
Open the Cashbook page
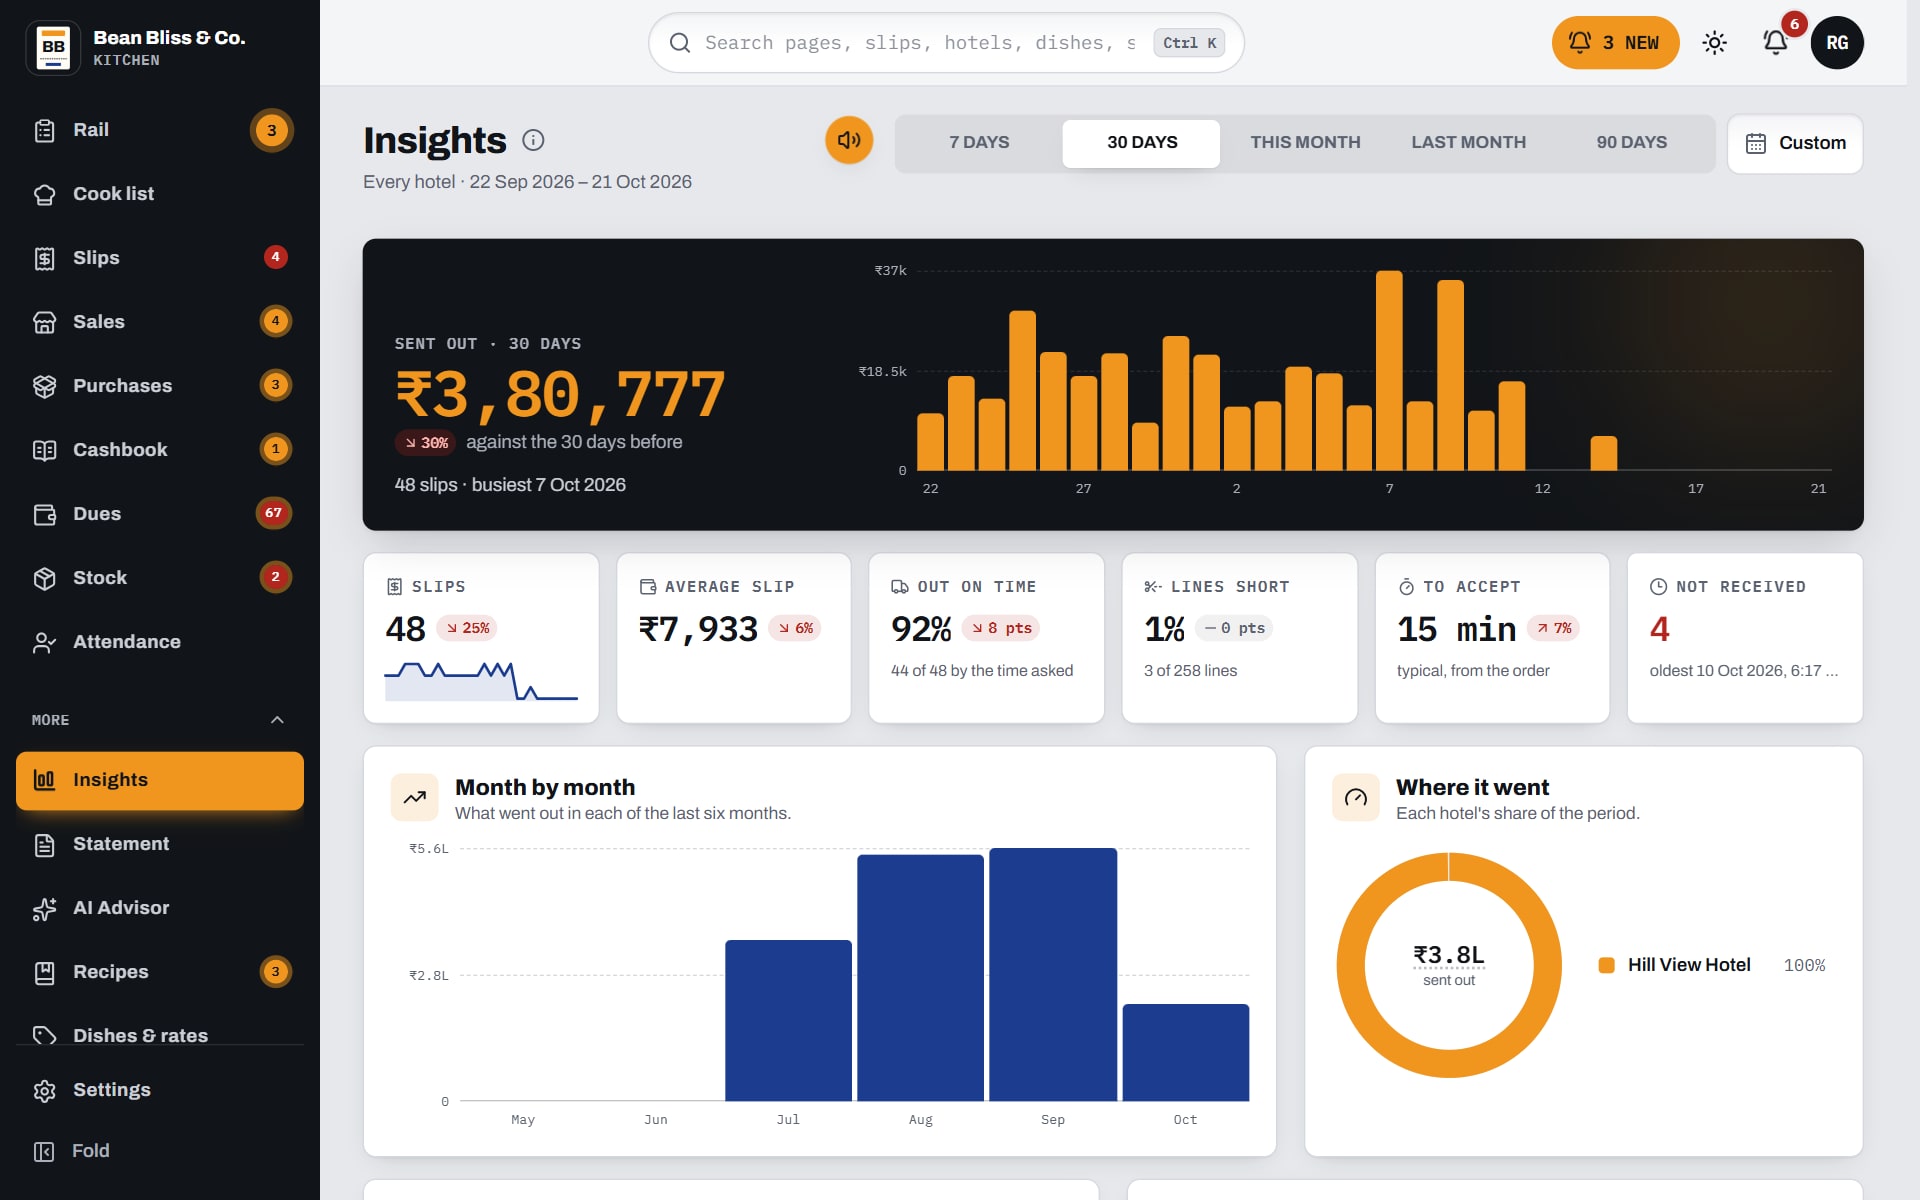point(160,450)
